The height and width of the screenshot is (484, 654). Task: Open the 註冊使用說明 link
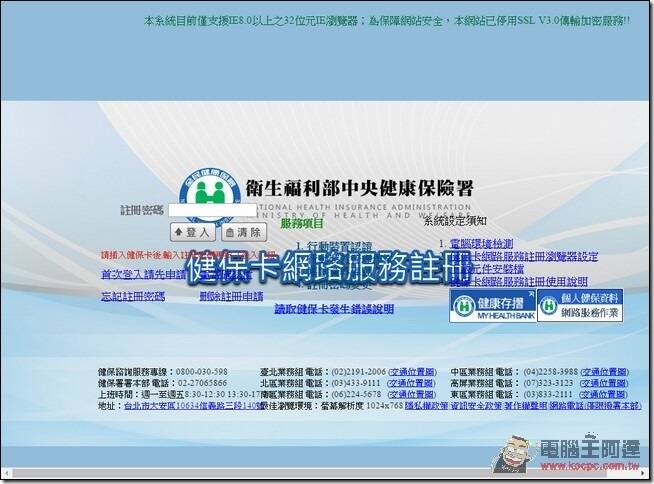coord(519,282)
